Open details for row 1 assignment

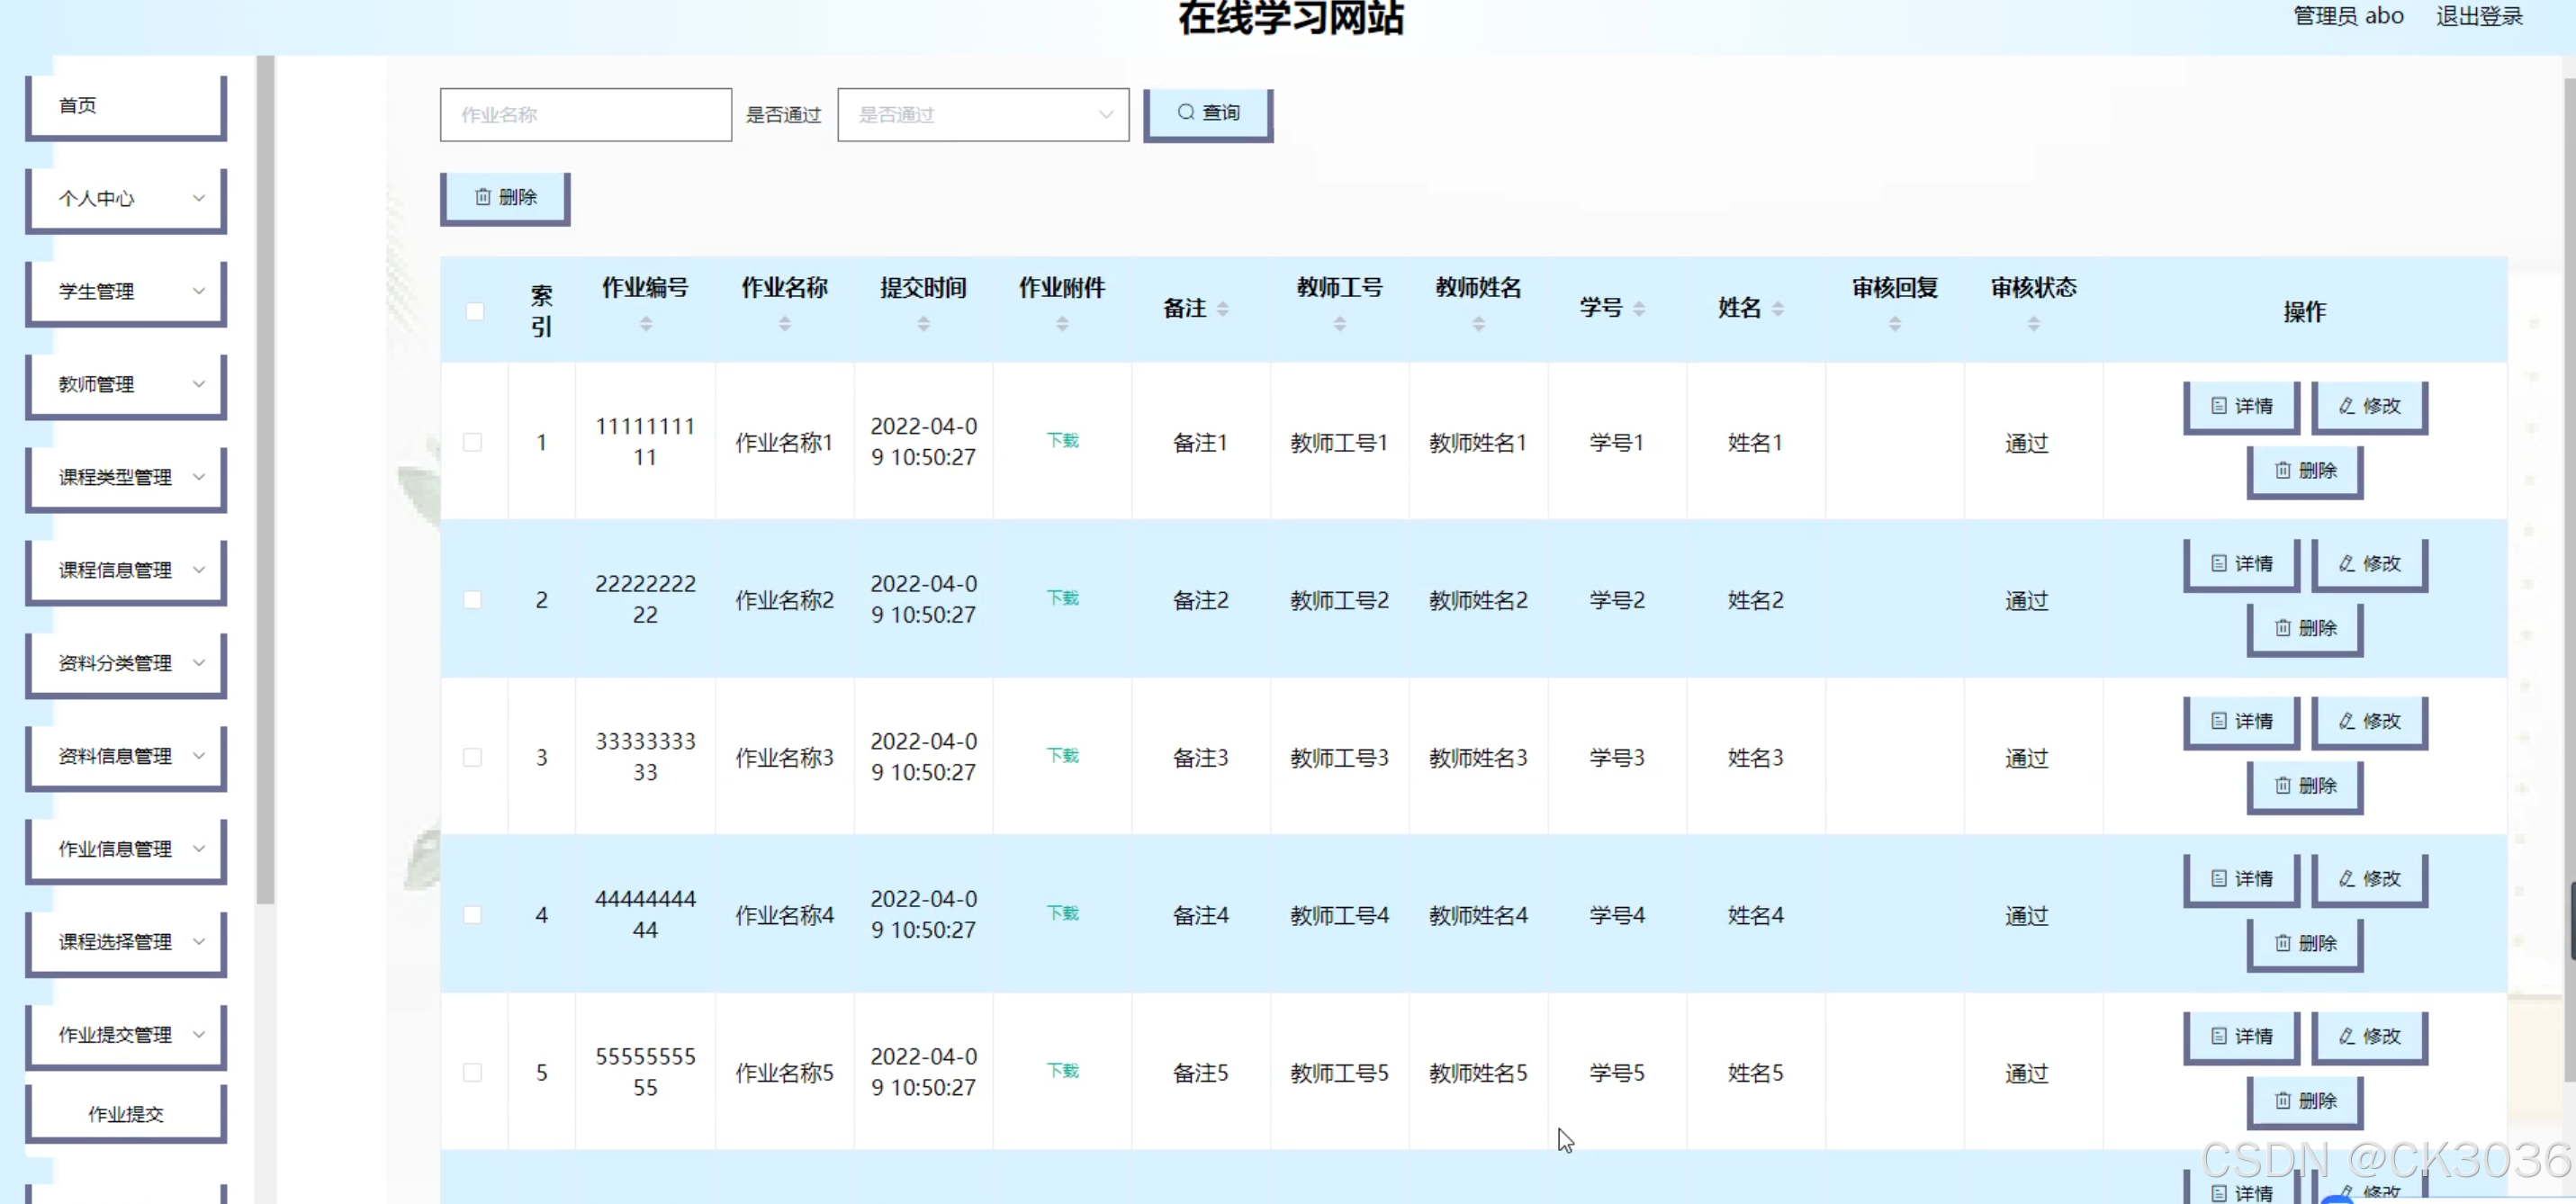click(2241, 406)
